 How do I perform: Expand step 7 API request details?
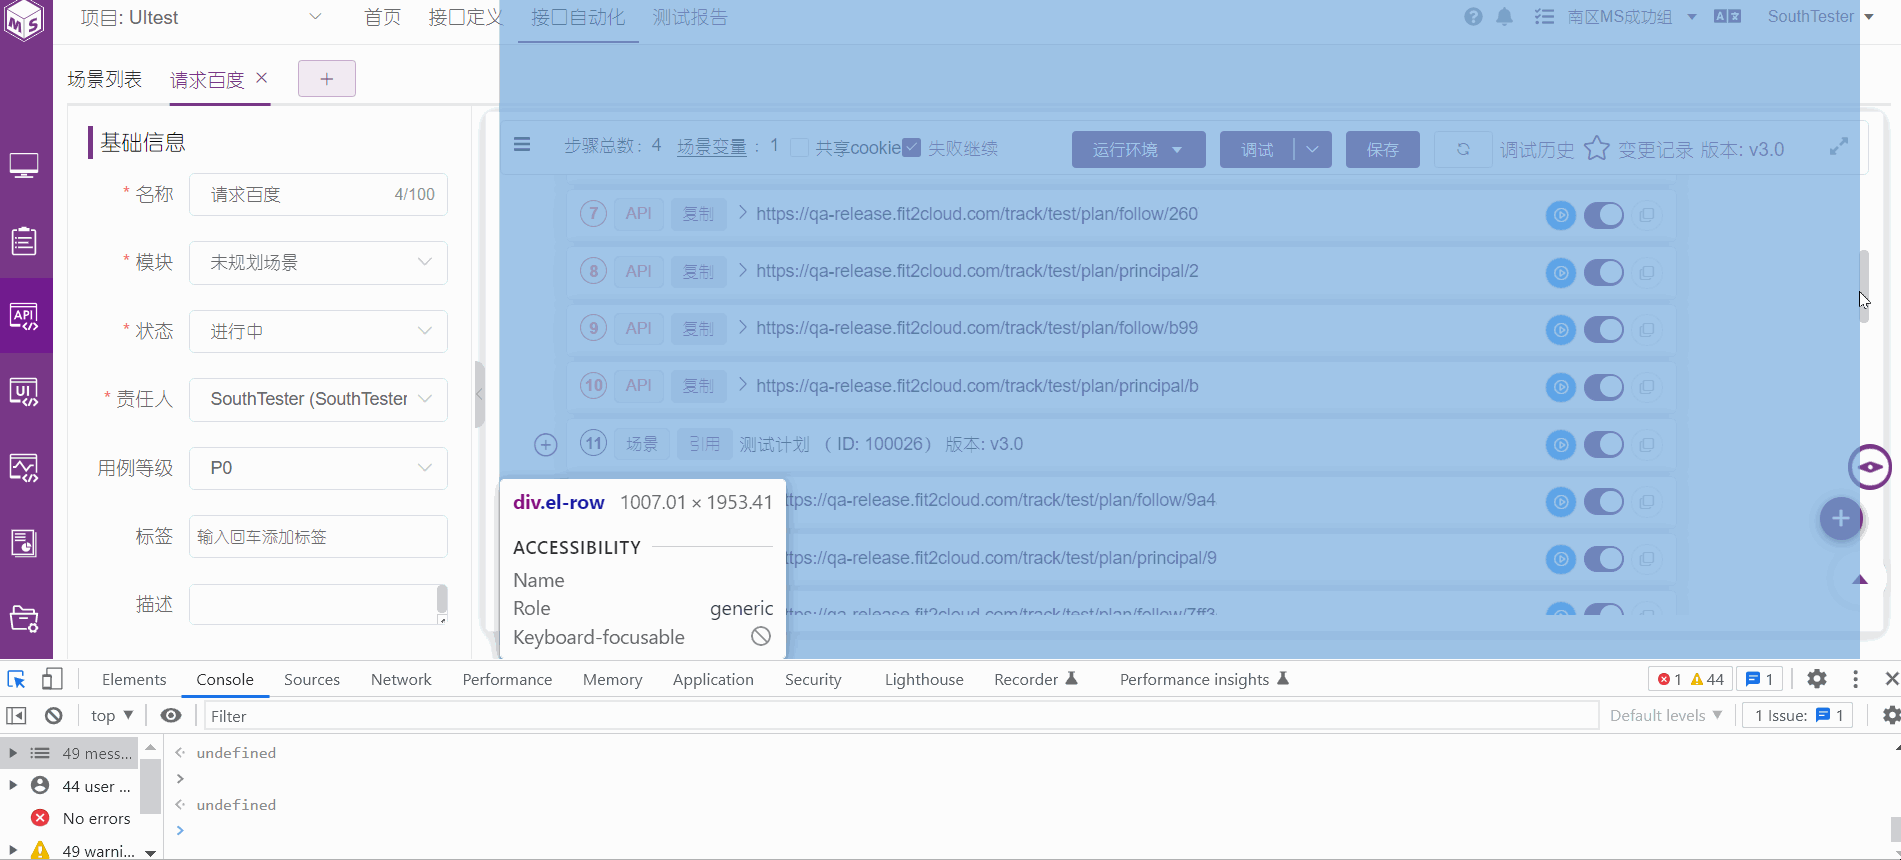point(743,213)
